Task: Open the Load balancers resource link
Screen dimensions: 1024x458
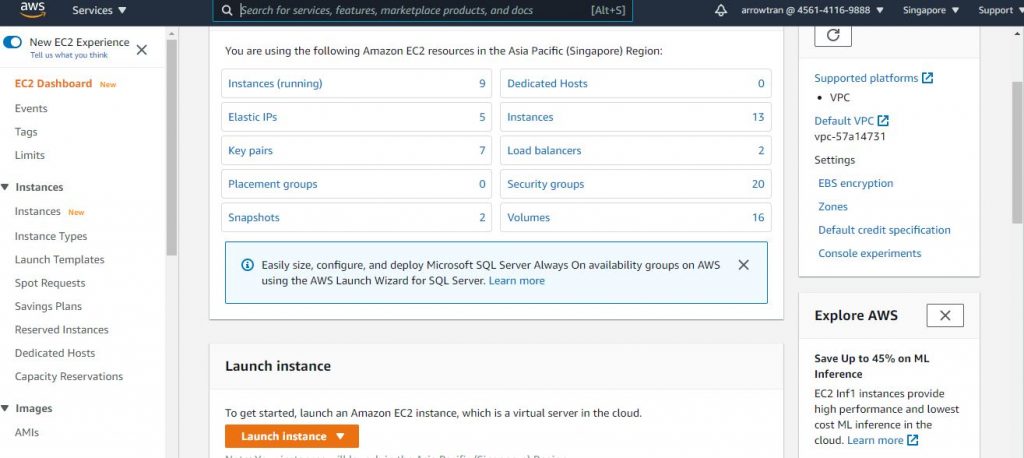Action: pyautogui.click(x=544, y=151)
